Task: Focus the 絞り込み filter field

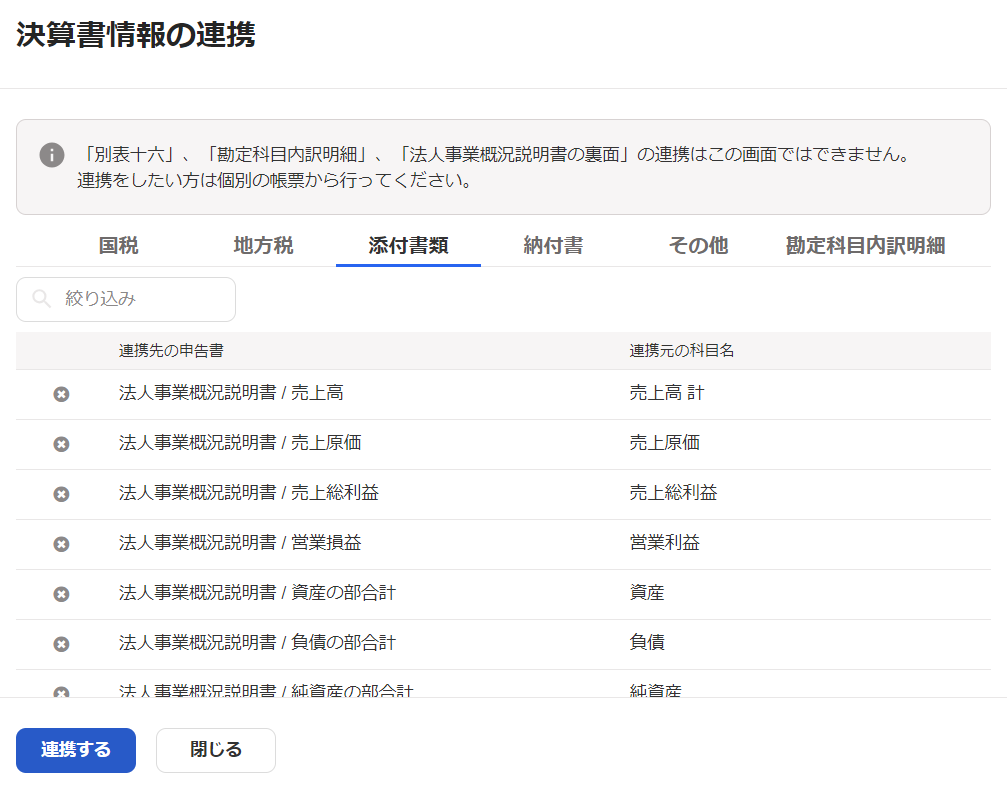Action: tap(126, 299)
